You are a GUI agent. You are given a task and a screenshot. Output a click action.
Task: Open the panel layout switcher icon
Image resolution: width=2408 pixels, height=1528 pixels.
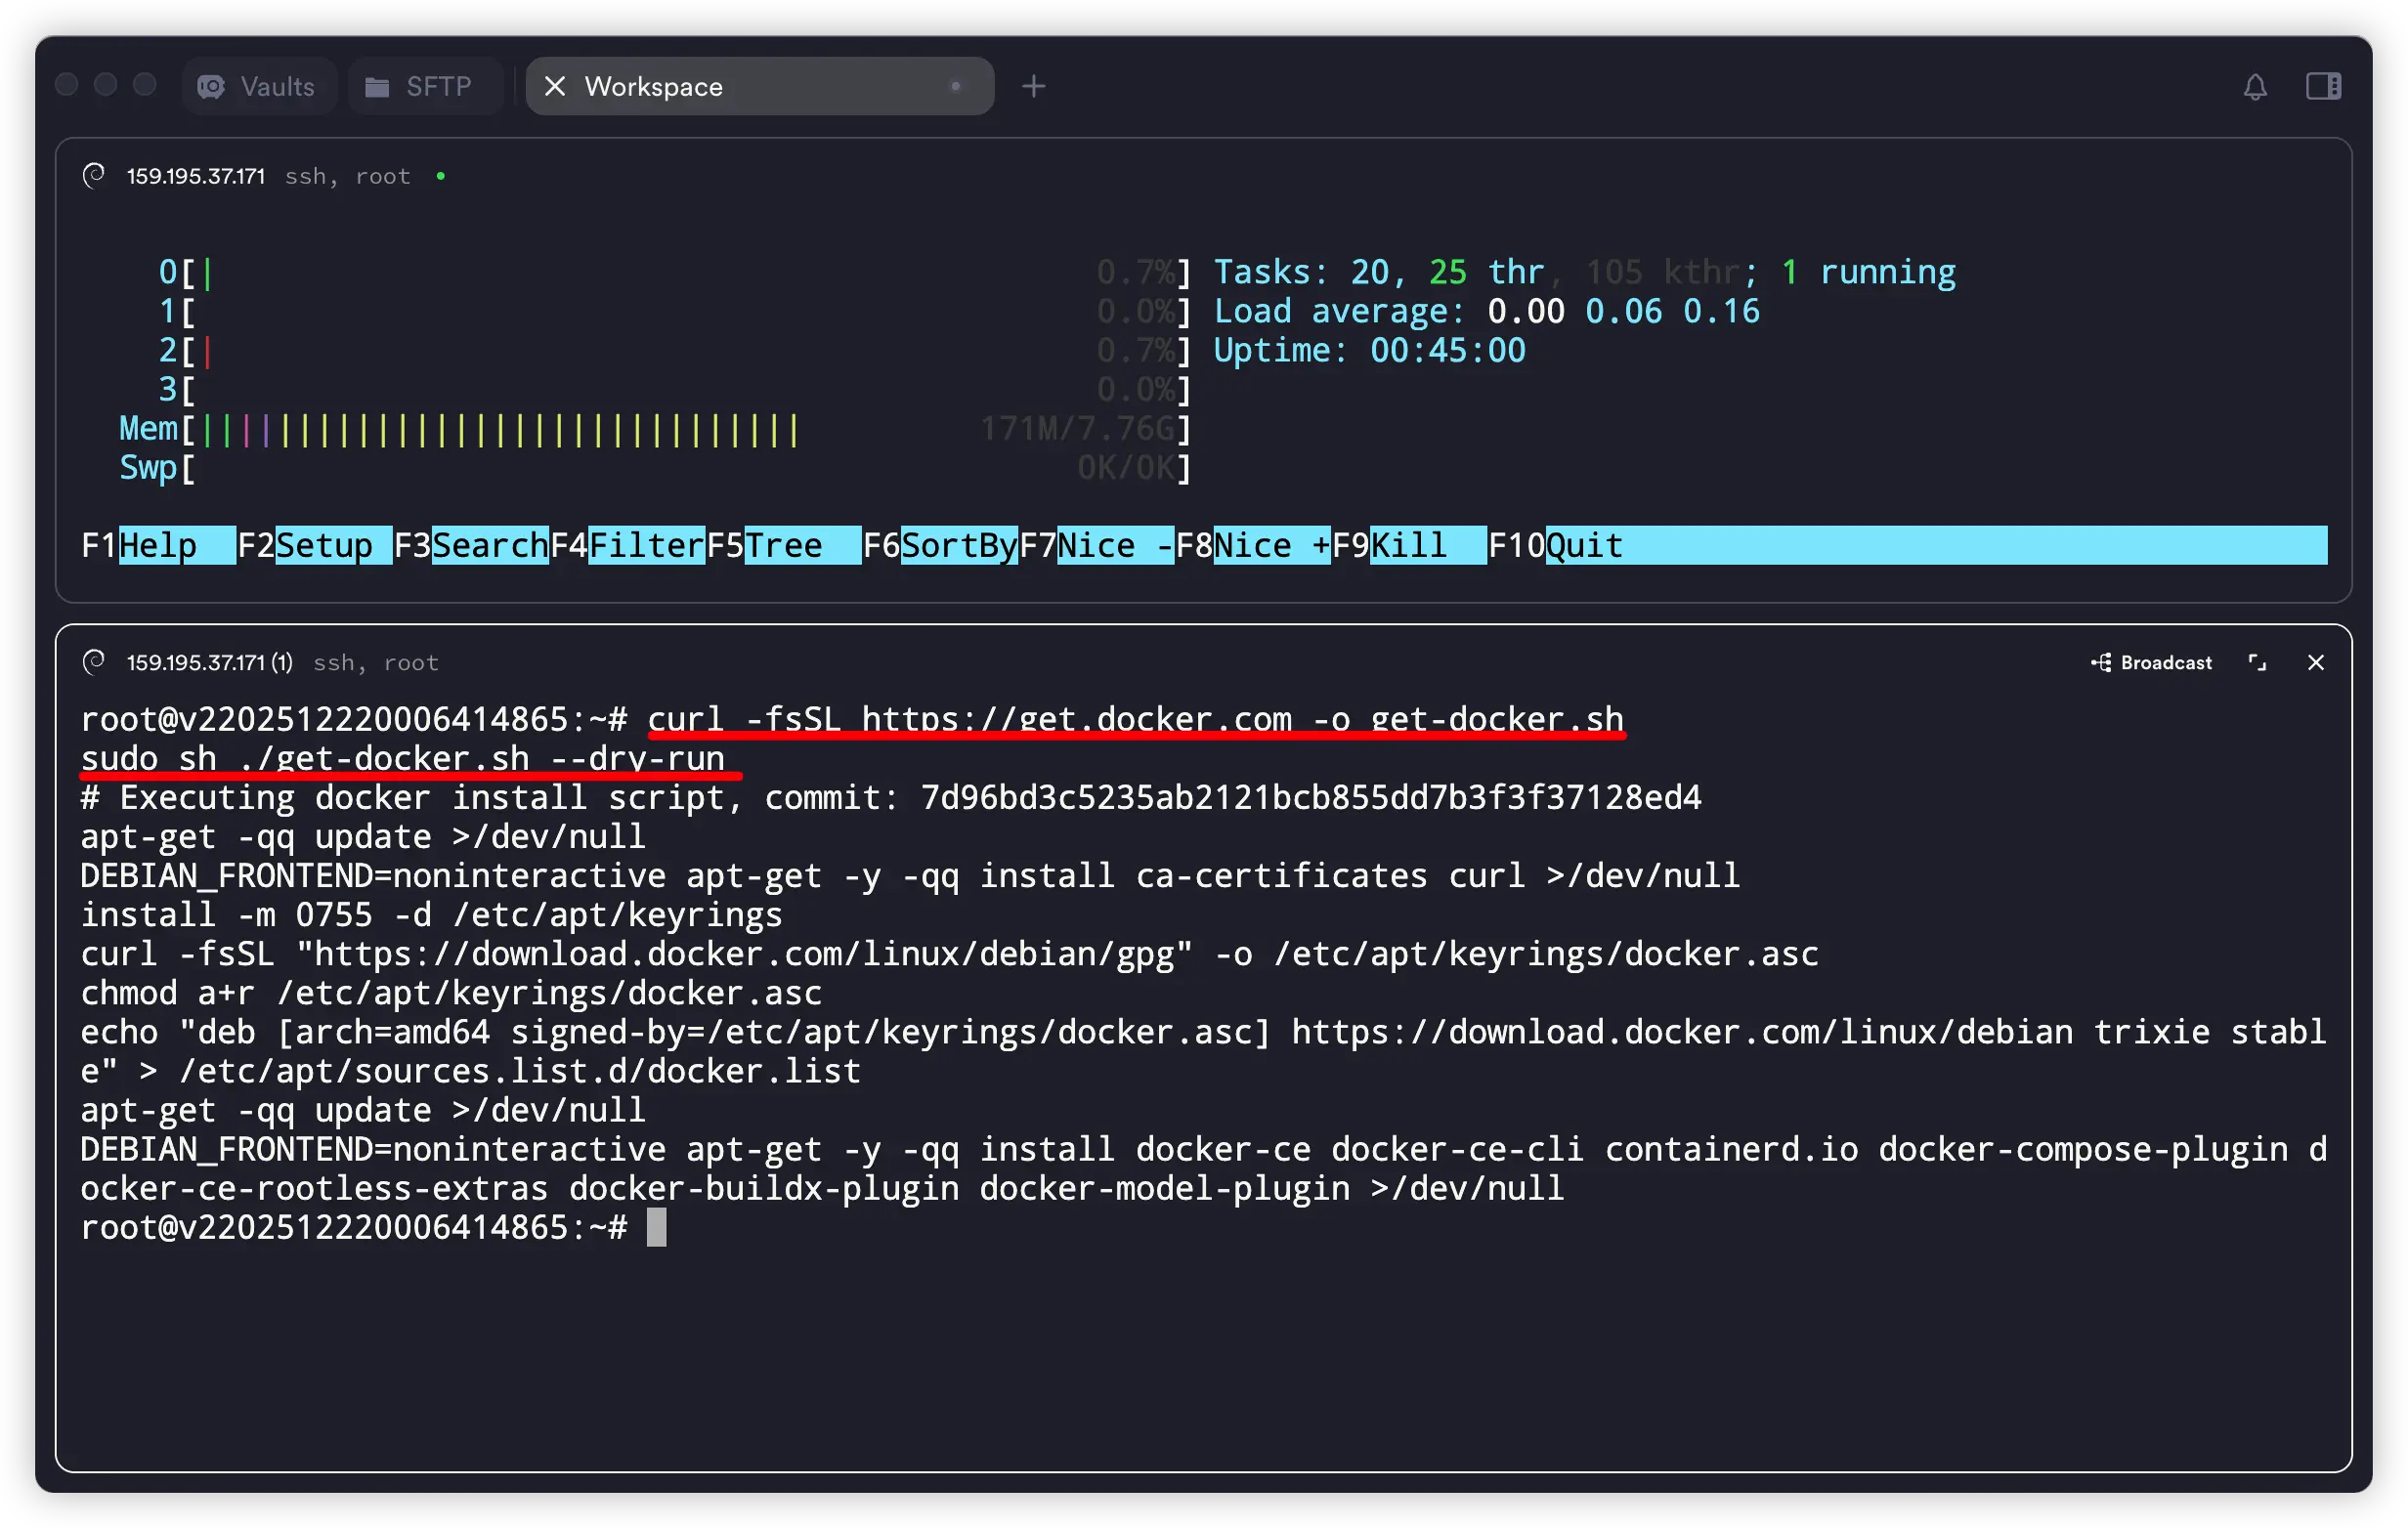click(x=2322, y=86)
